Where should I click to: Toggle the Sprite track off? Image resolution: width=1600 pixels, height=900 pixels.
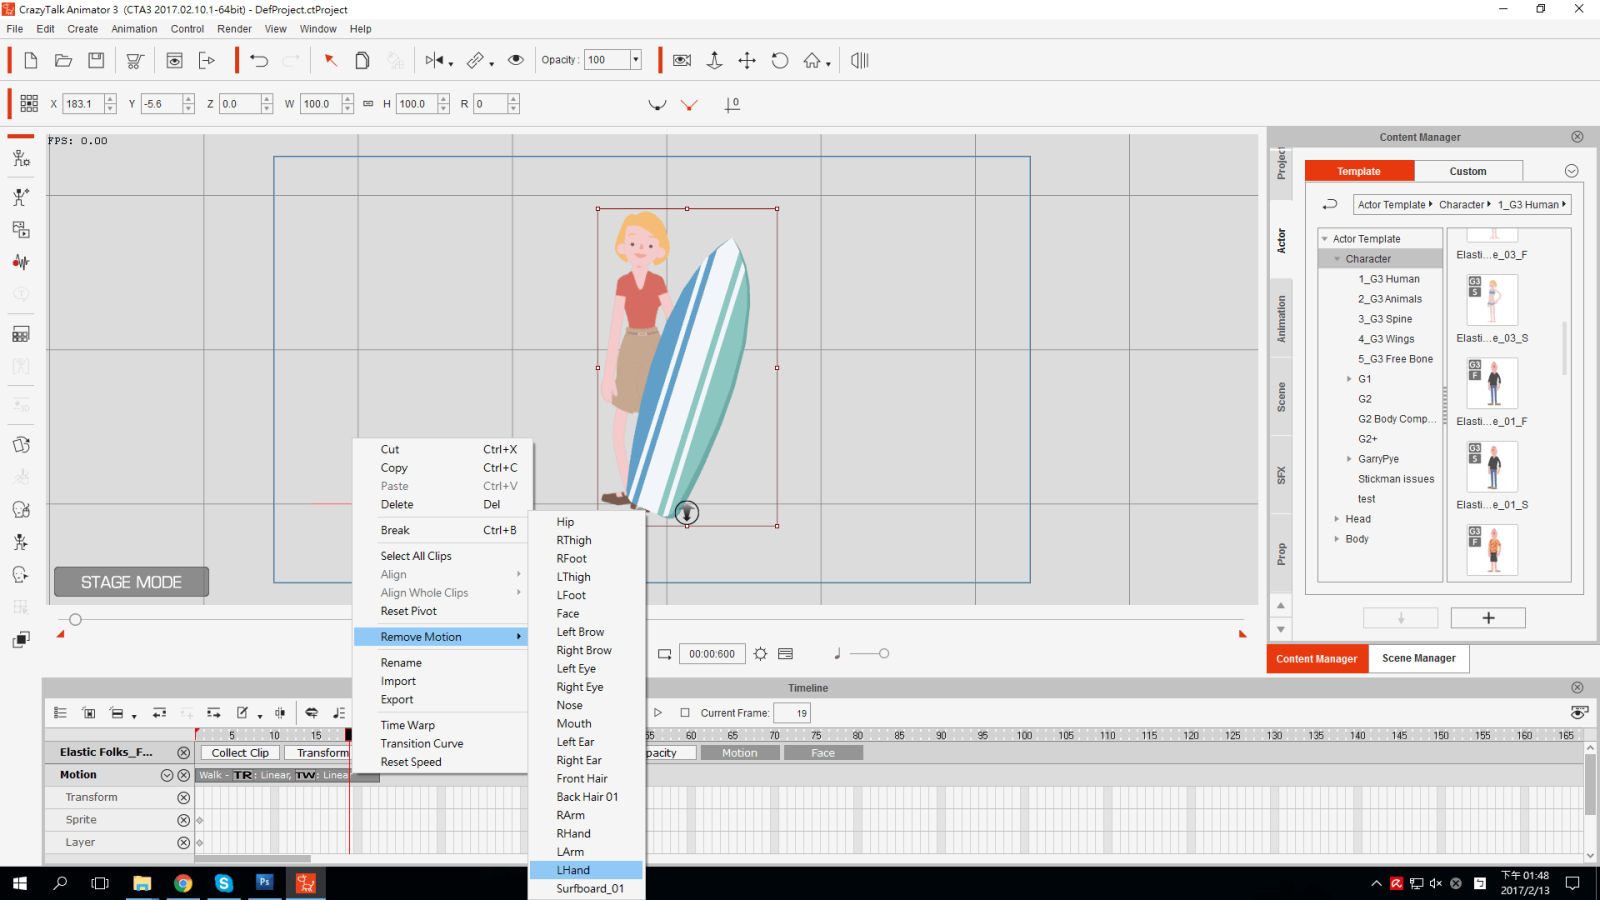tap(183, 820)
